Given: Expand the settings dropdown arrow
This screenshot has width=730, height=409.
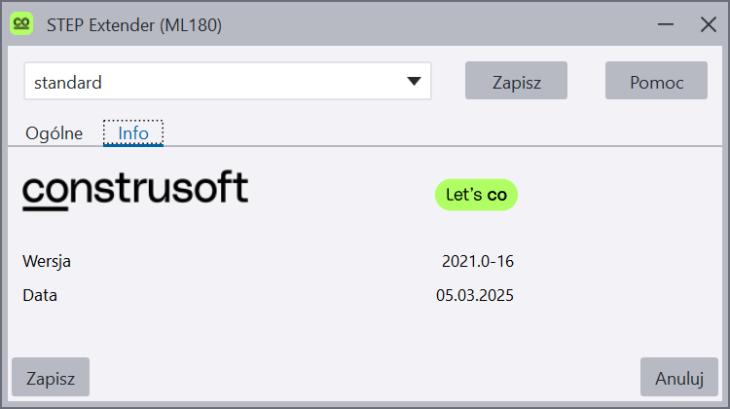Looking at the screenshot, I should 414,82.
